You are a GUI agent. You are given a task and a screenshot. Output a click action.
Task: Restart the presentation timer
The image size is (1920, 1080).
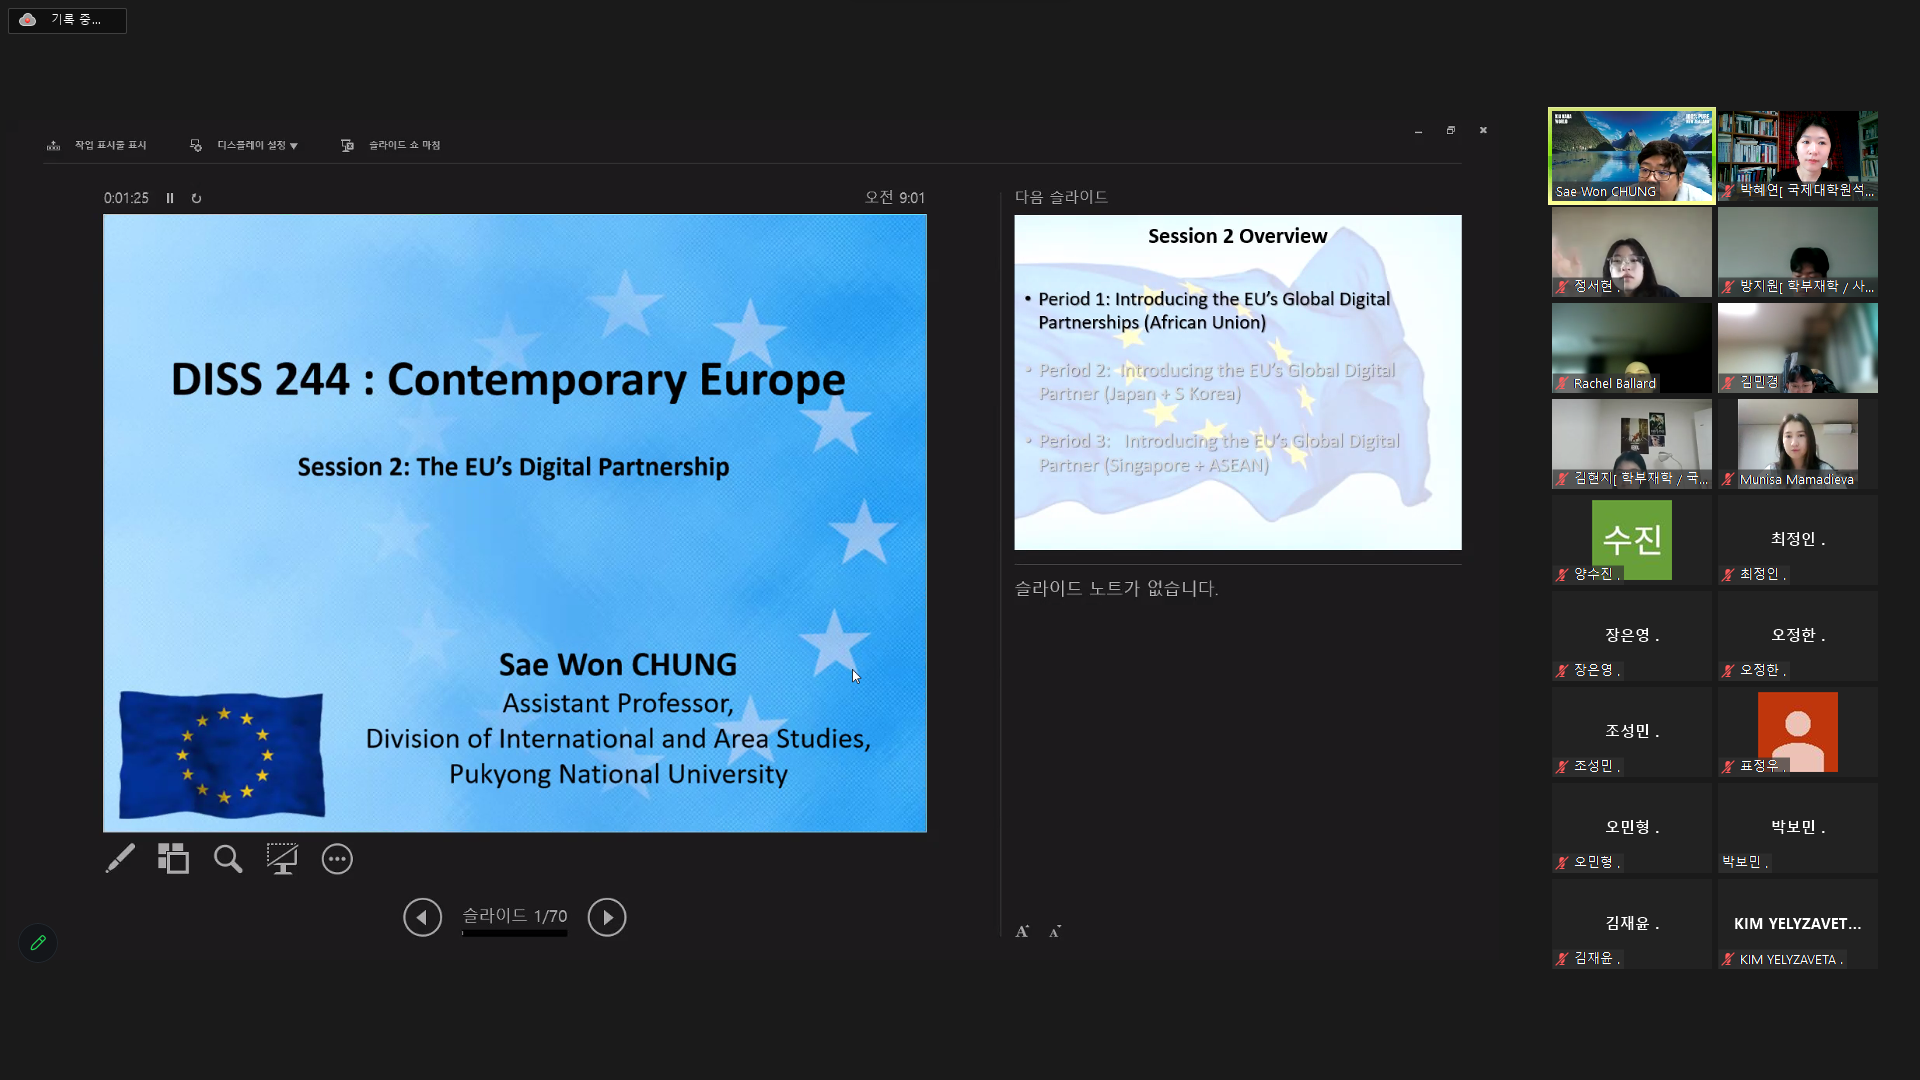tap(196, 198)
